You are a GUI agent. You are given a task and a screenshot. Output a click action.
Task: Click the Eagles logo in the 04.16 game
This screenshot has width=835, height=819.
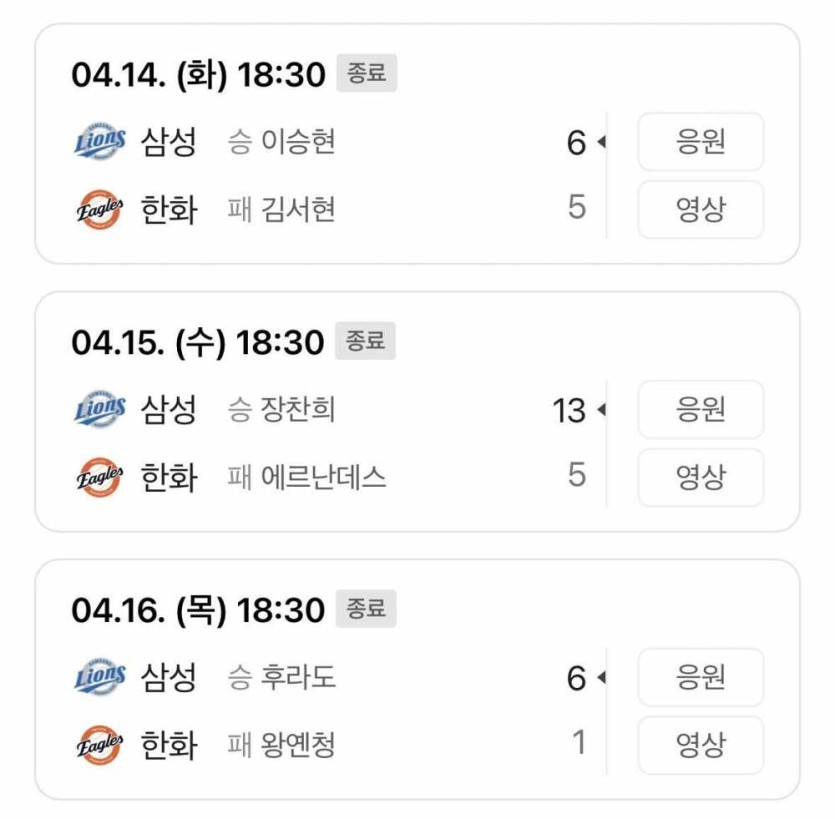pyautogui.click(x=100, y=745)
